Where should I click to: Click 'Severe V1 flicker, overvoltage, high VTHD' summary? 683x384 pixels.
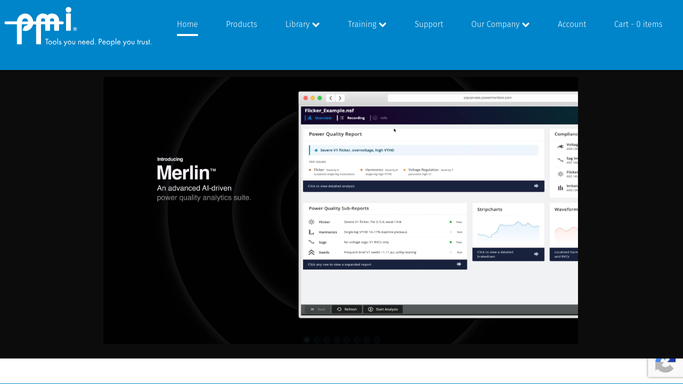pos(423,150)
